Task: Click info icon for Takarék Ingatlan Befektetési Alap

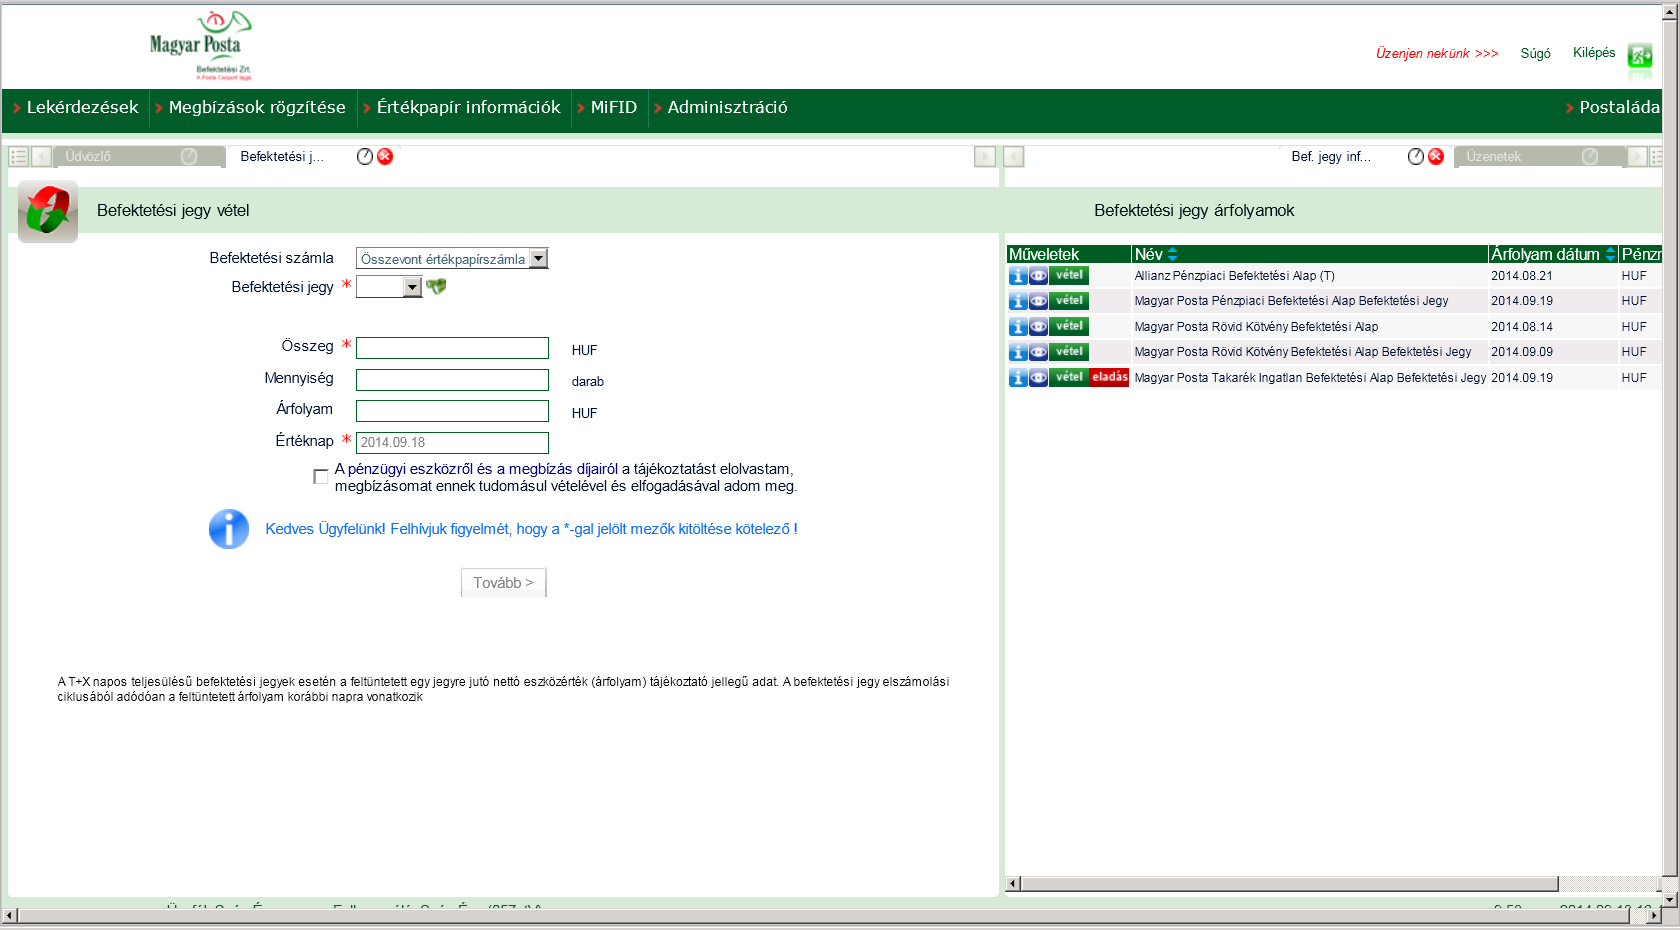Action: [x=1018, y=378]
